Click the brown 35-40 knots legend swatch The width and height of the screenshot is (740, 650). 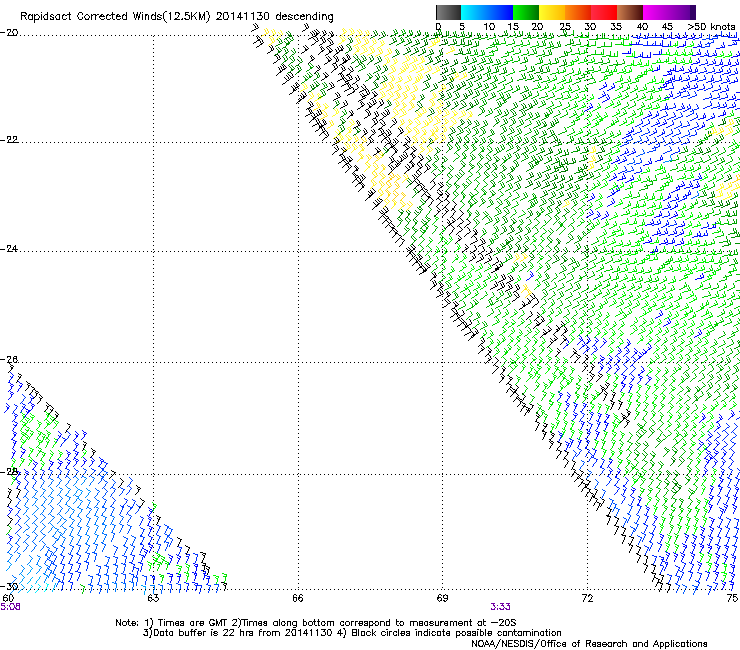[x=630, y=12]
